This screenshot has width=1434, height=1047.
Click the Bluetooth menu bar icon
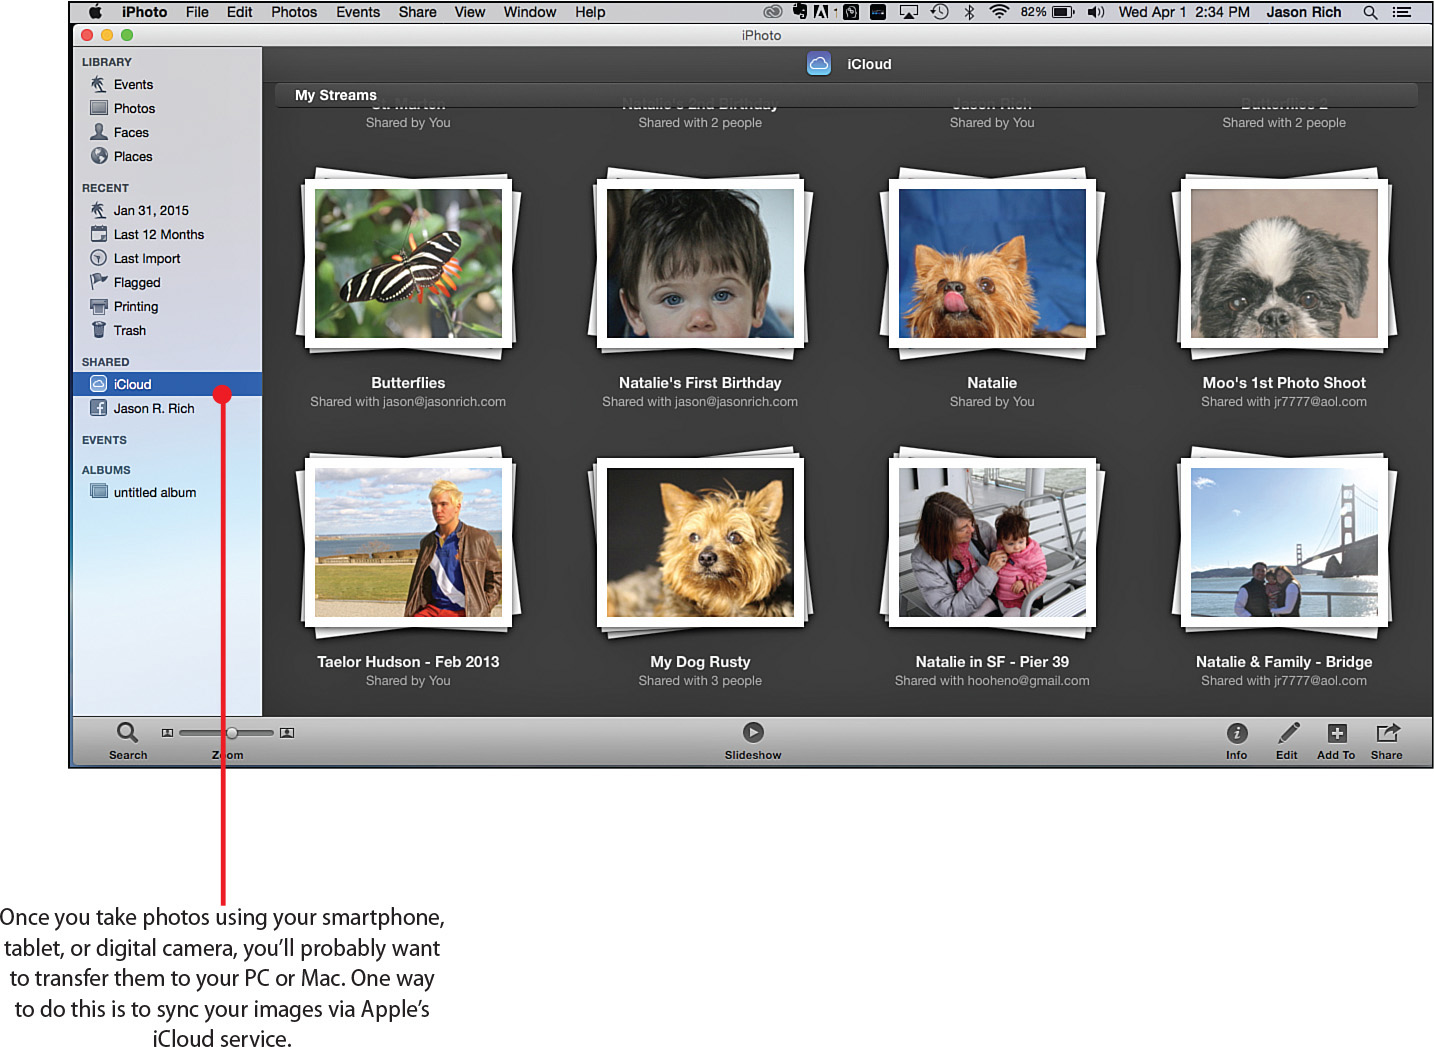pos(969,12)
